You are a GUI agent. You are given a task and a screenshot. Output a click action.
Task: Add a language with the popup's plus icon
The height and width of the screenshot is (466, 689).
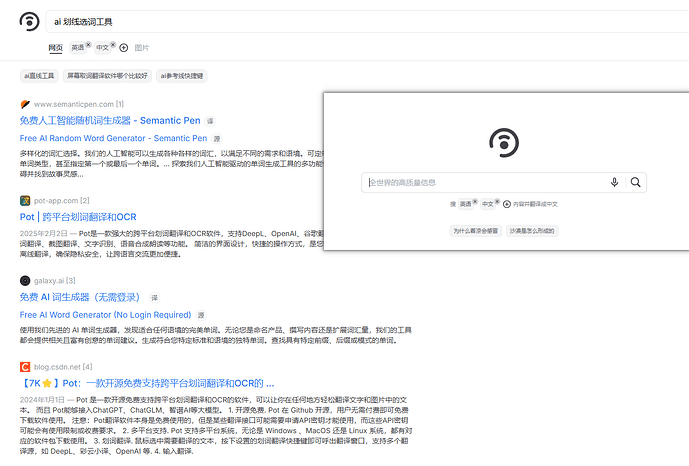click(507, 204)
